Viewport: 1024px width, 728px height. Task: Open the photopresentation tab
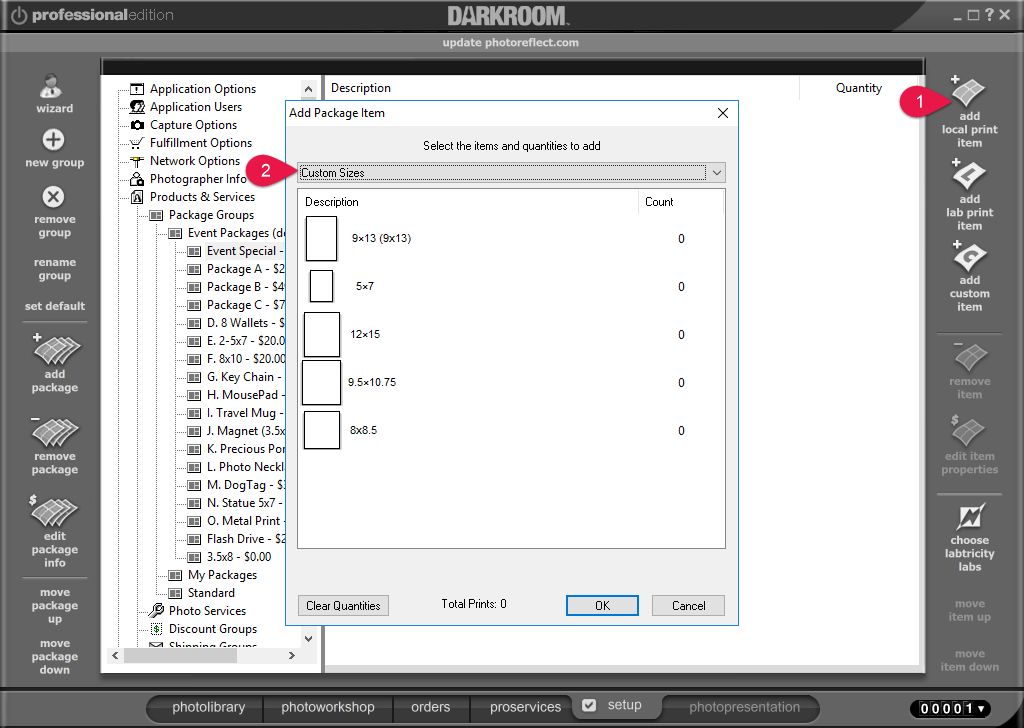click(x=744, y=707)
